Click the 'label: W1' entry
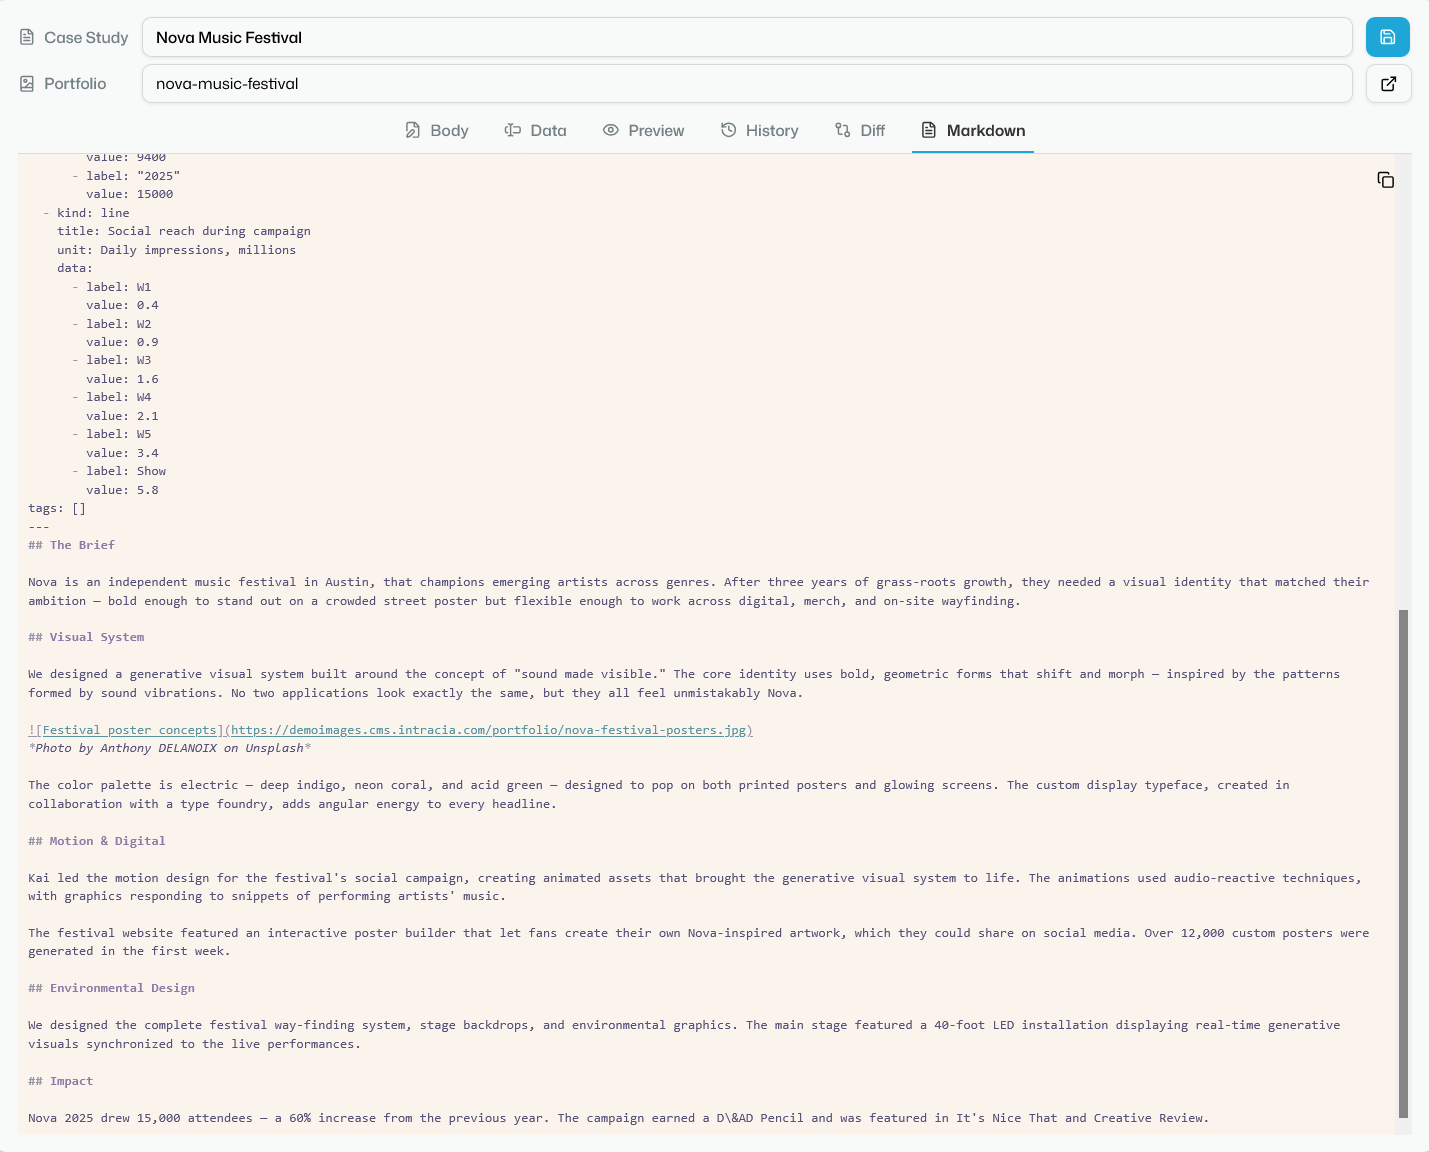 point(119,287)
